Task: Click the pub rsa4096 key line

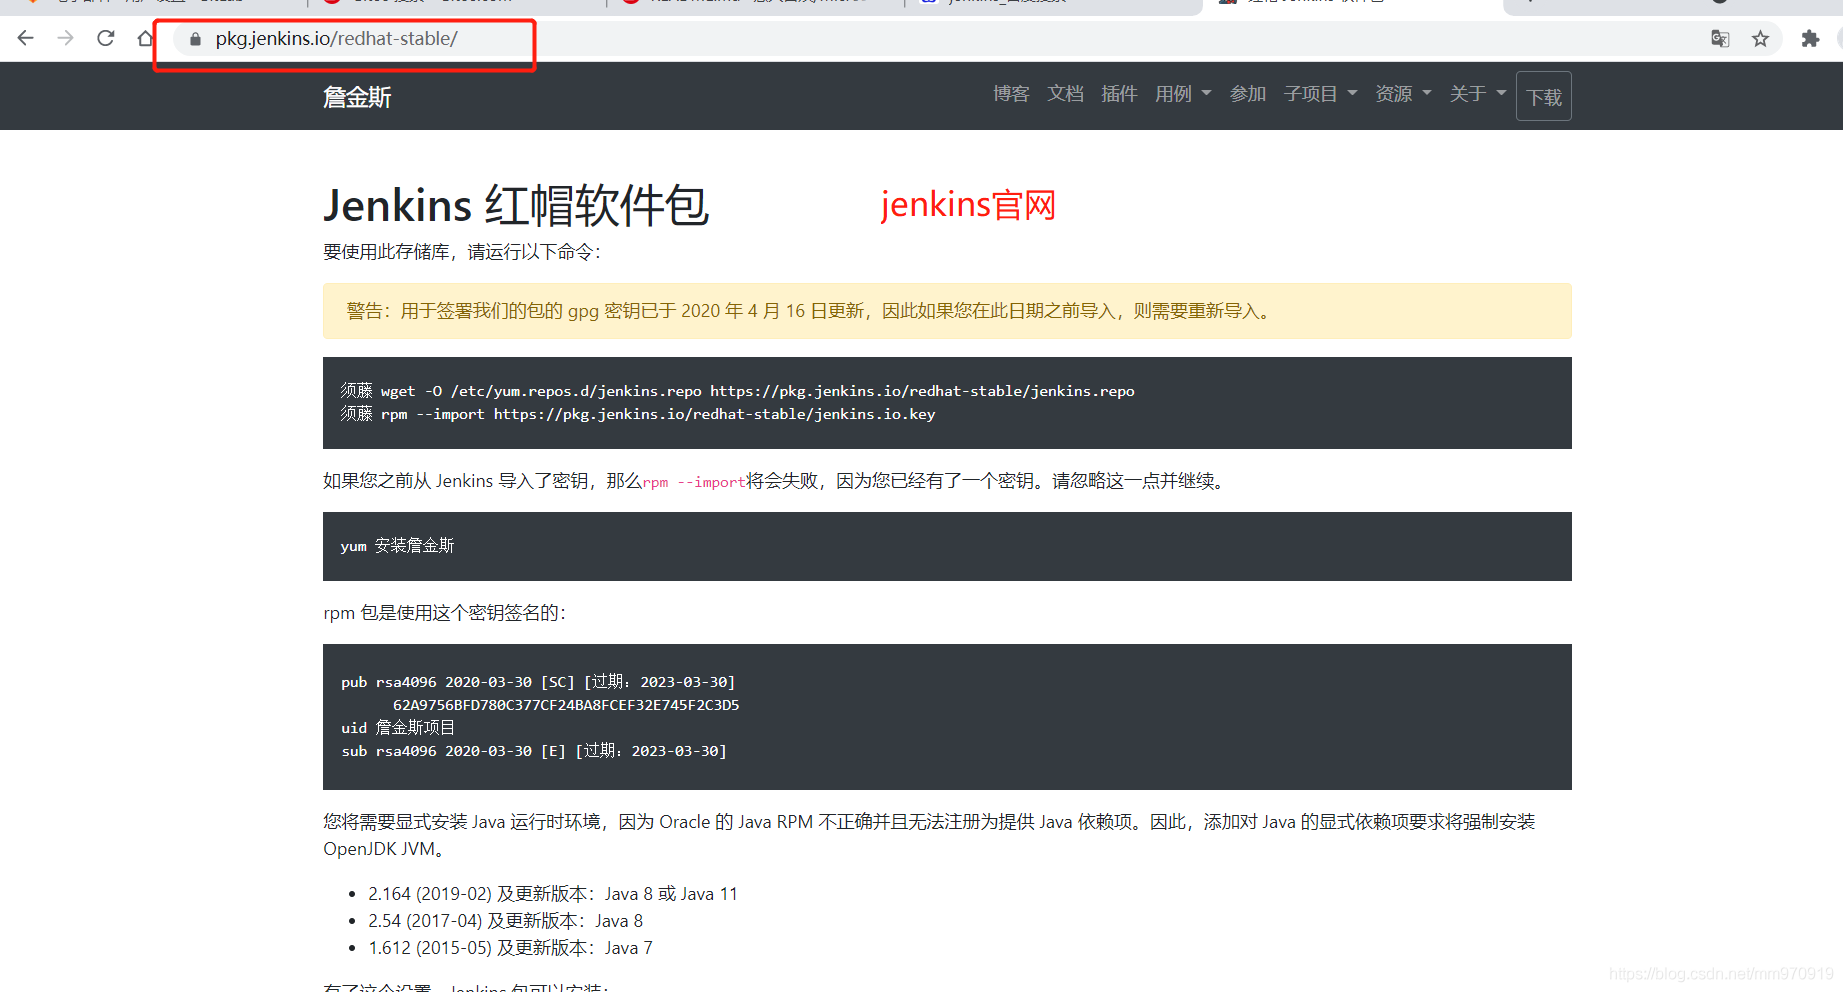Action: (x=538, y=682)
